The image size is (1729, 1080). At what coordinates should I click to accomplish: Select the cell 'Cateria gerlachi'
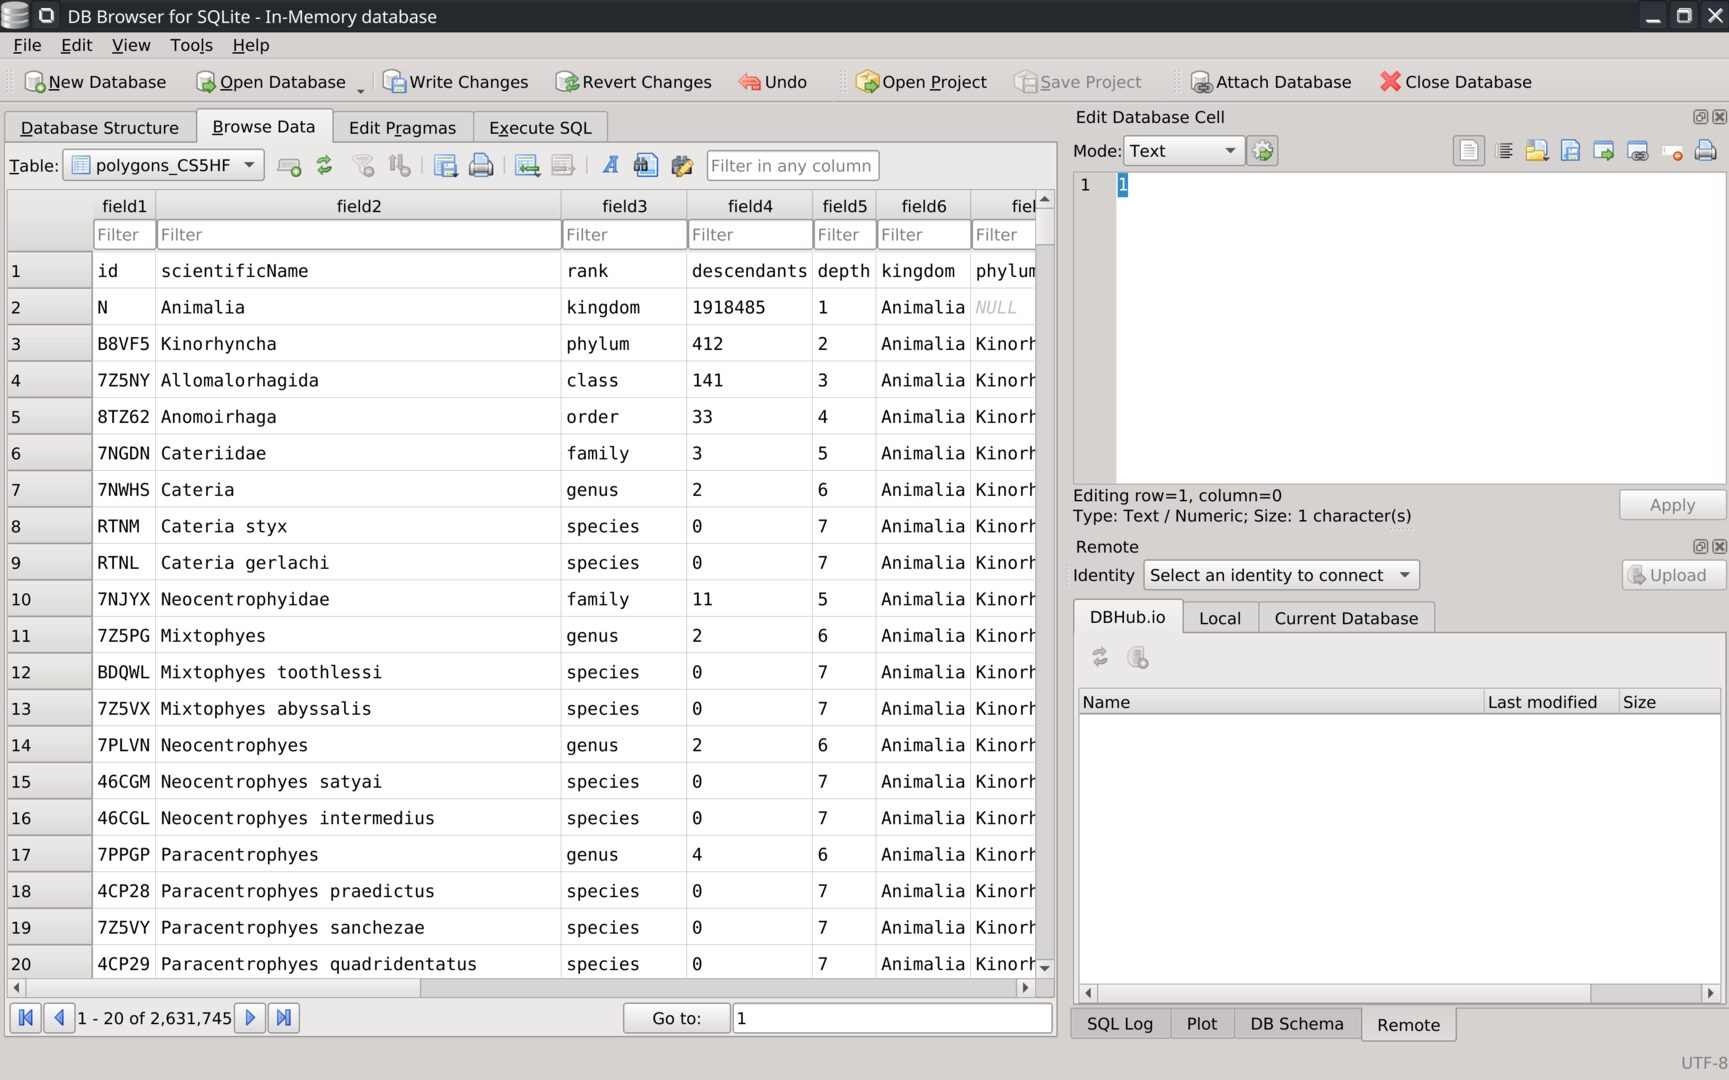click(359, 563)
